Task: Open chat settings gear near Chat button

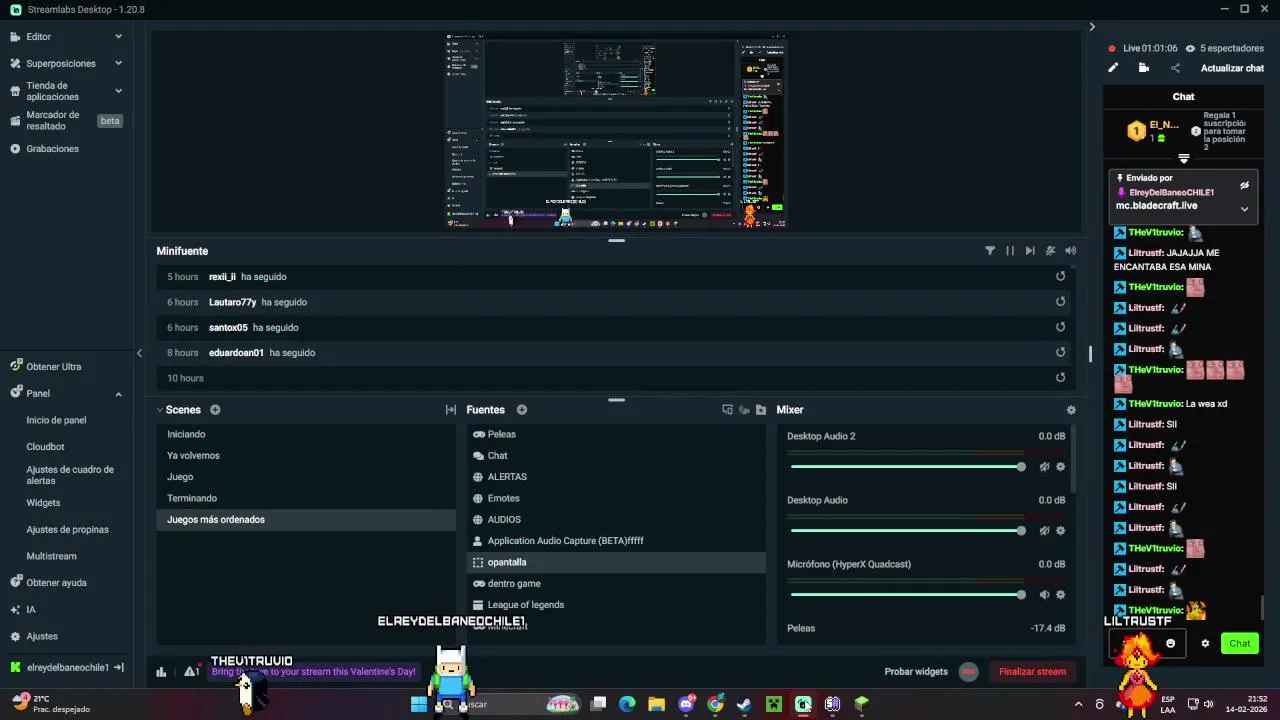Action: click(x=1205, y=643)
